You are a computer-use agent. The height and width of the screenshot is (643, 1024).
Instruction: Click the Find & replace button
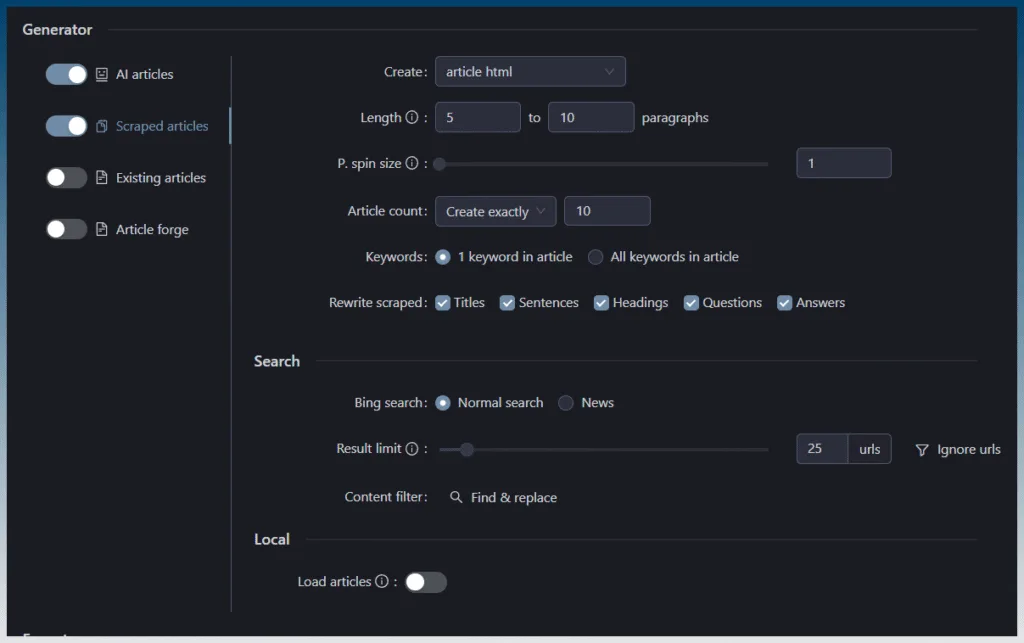click(x=504, y=497)
